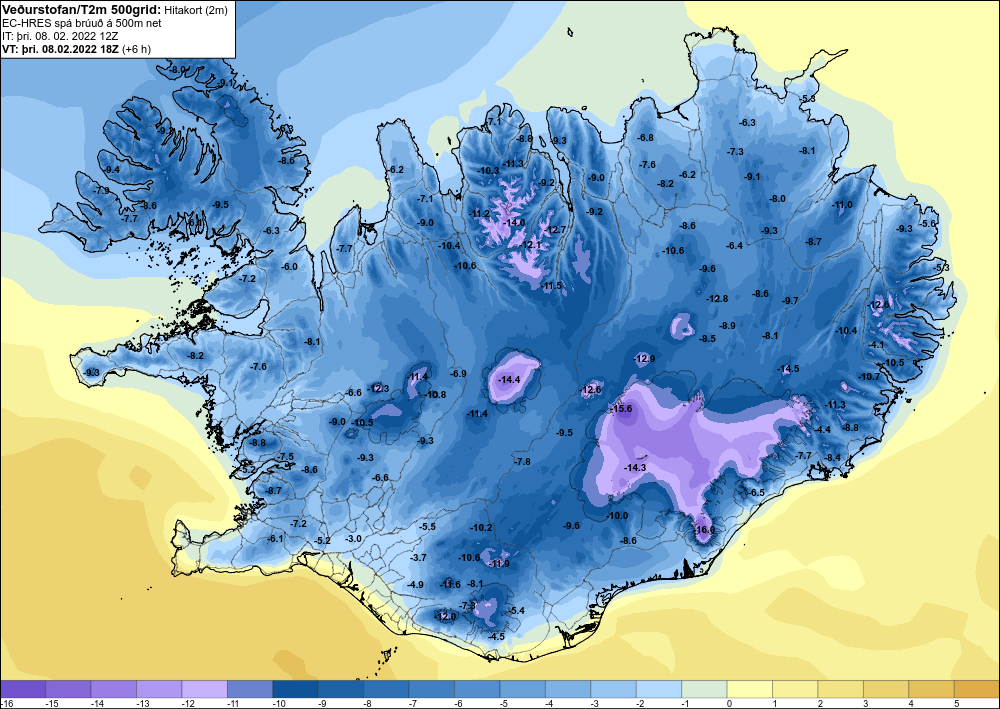Click the -11.2 temperature label
The width and height of the screenshot is (1000, 709).
(479, 213)
